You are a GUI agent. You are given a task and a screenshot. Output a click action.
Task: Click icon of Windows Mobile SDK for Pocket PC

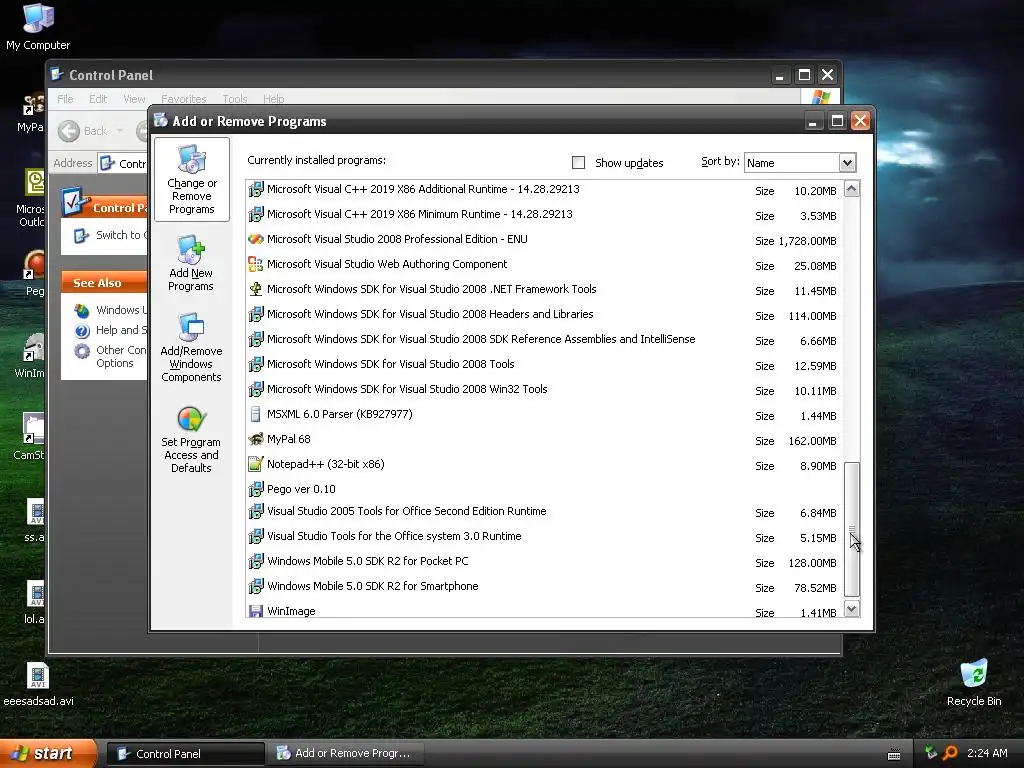pyautogui.click(x=255, y=562)
